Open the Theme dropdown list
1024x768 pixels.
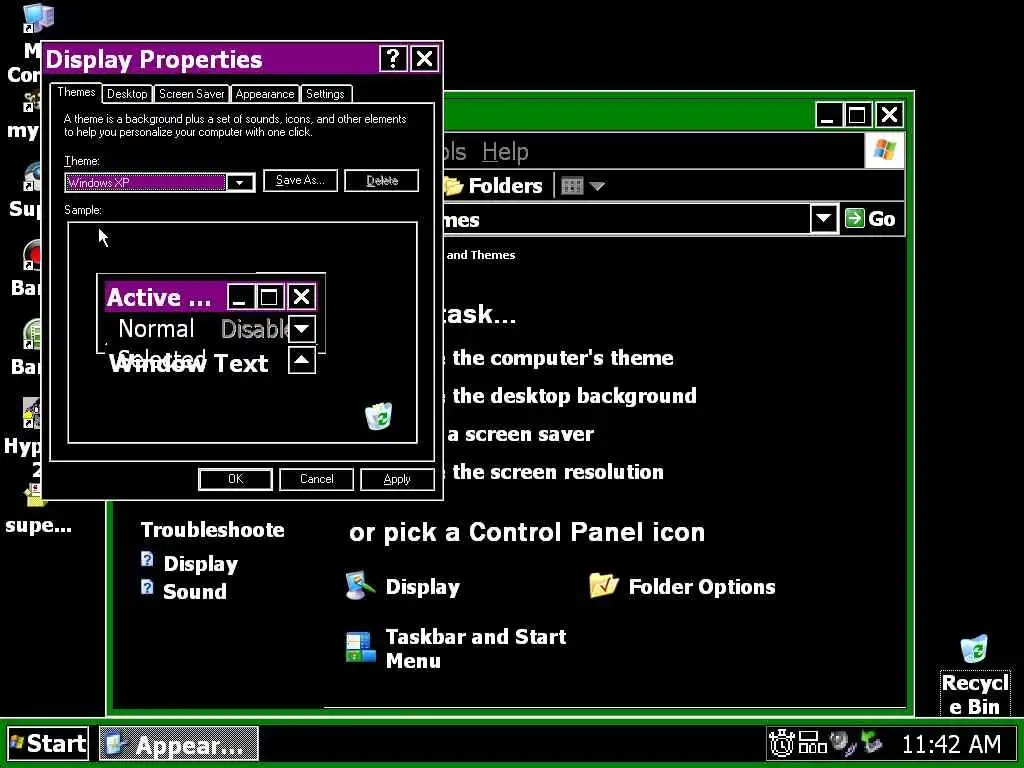(240, 182)
